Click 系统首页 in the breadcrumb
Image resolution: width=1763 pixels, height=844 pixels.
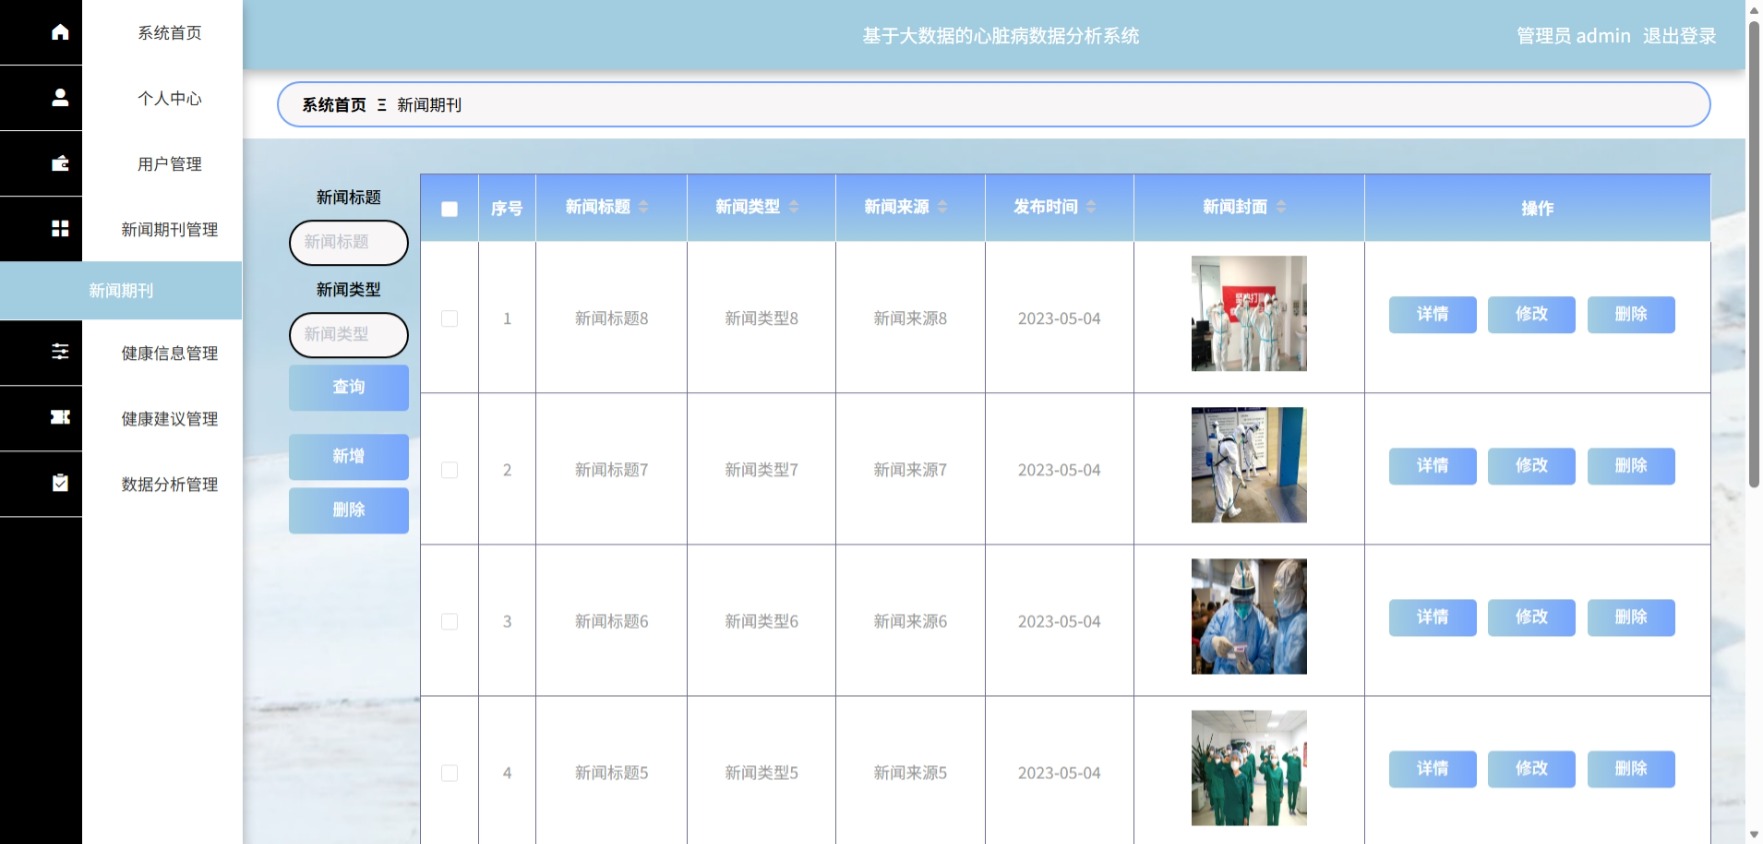pyautogui.click(x=334, y=105)
